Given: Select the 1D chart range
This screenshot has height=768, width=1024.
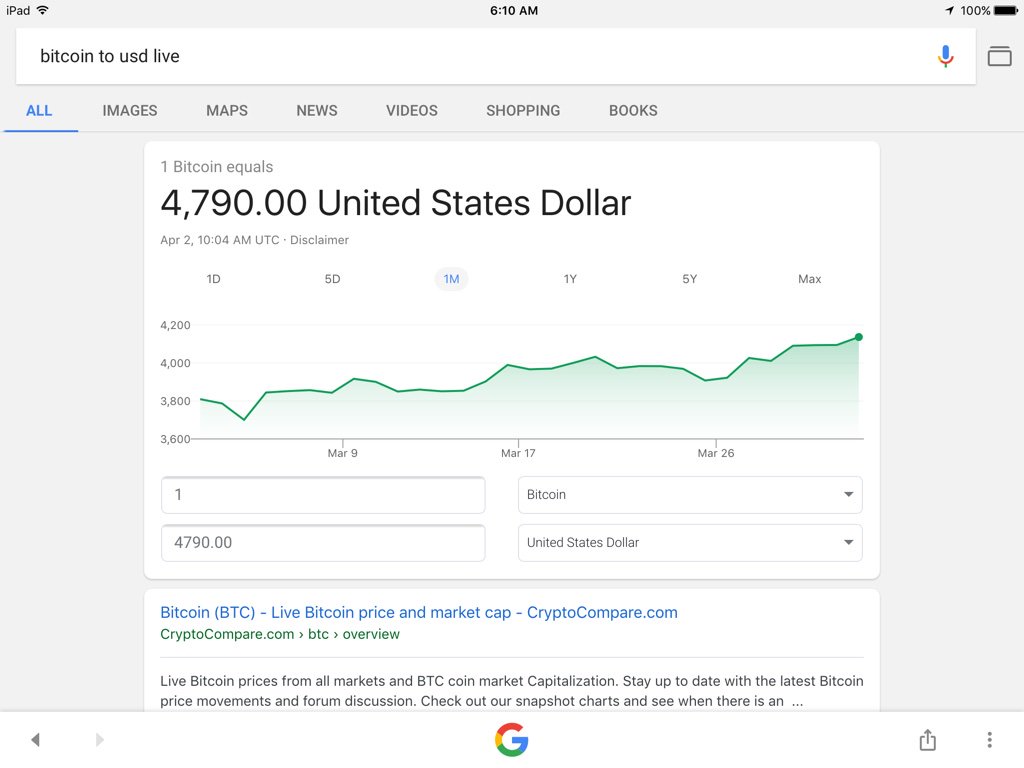Looking at the screenshot, I should 214,279.
